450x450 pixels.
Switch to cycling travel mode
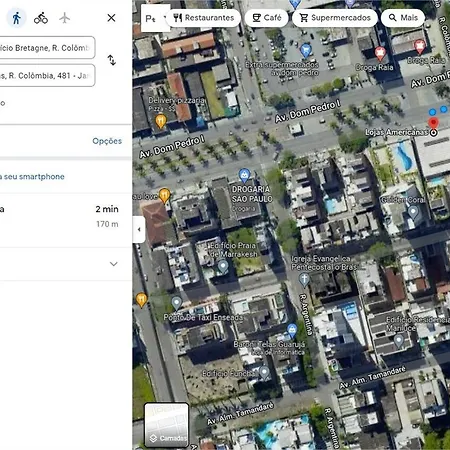41,18
